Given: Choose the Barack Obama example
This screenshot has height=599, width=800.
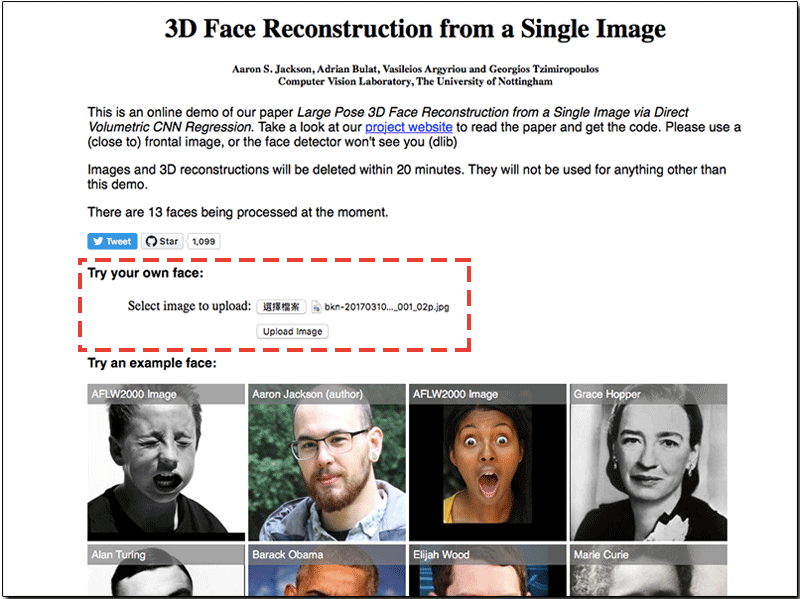Looking at the screenshot, I should tap(327, 570).
